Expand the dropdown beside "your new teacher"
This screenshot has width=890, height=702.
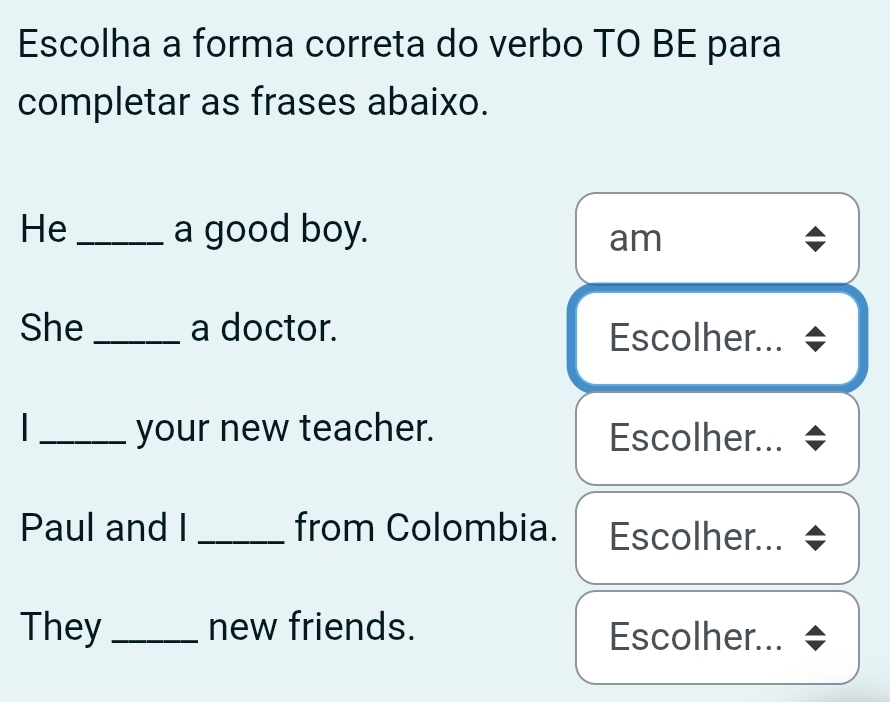(716, 438)
